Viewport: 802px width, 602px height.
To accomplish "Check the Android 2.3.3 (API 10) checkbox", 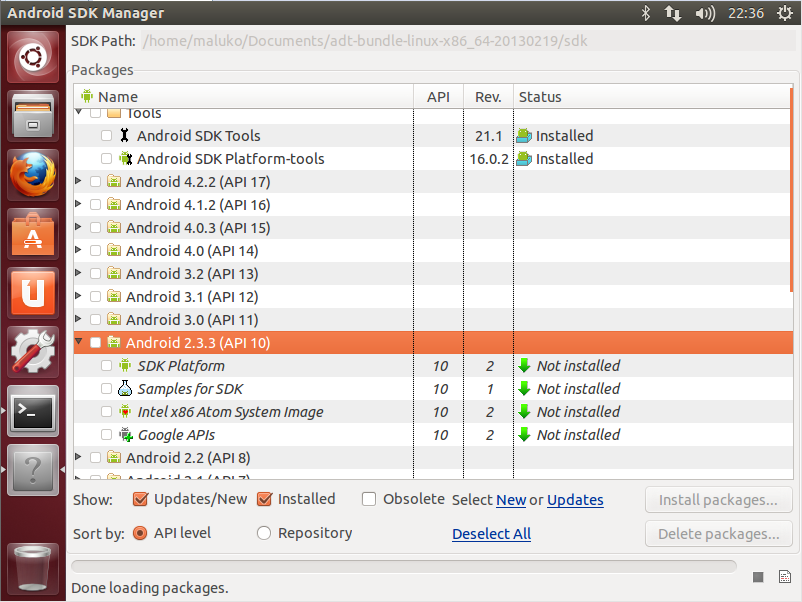I will (95, 343).
